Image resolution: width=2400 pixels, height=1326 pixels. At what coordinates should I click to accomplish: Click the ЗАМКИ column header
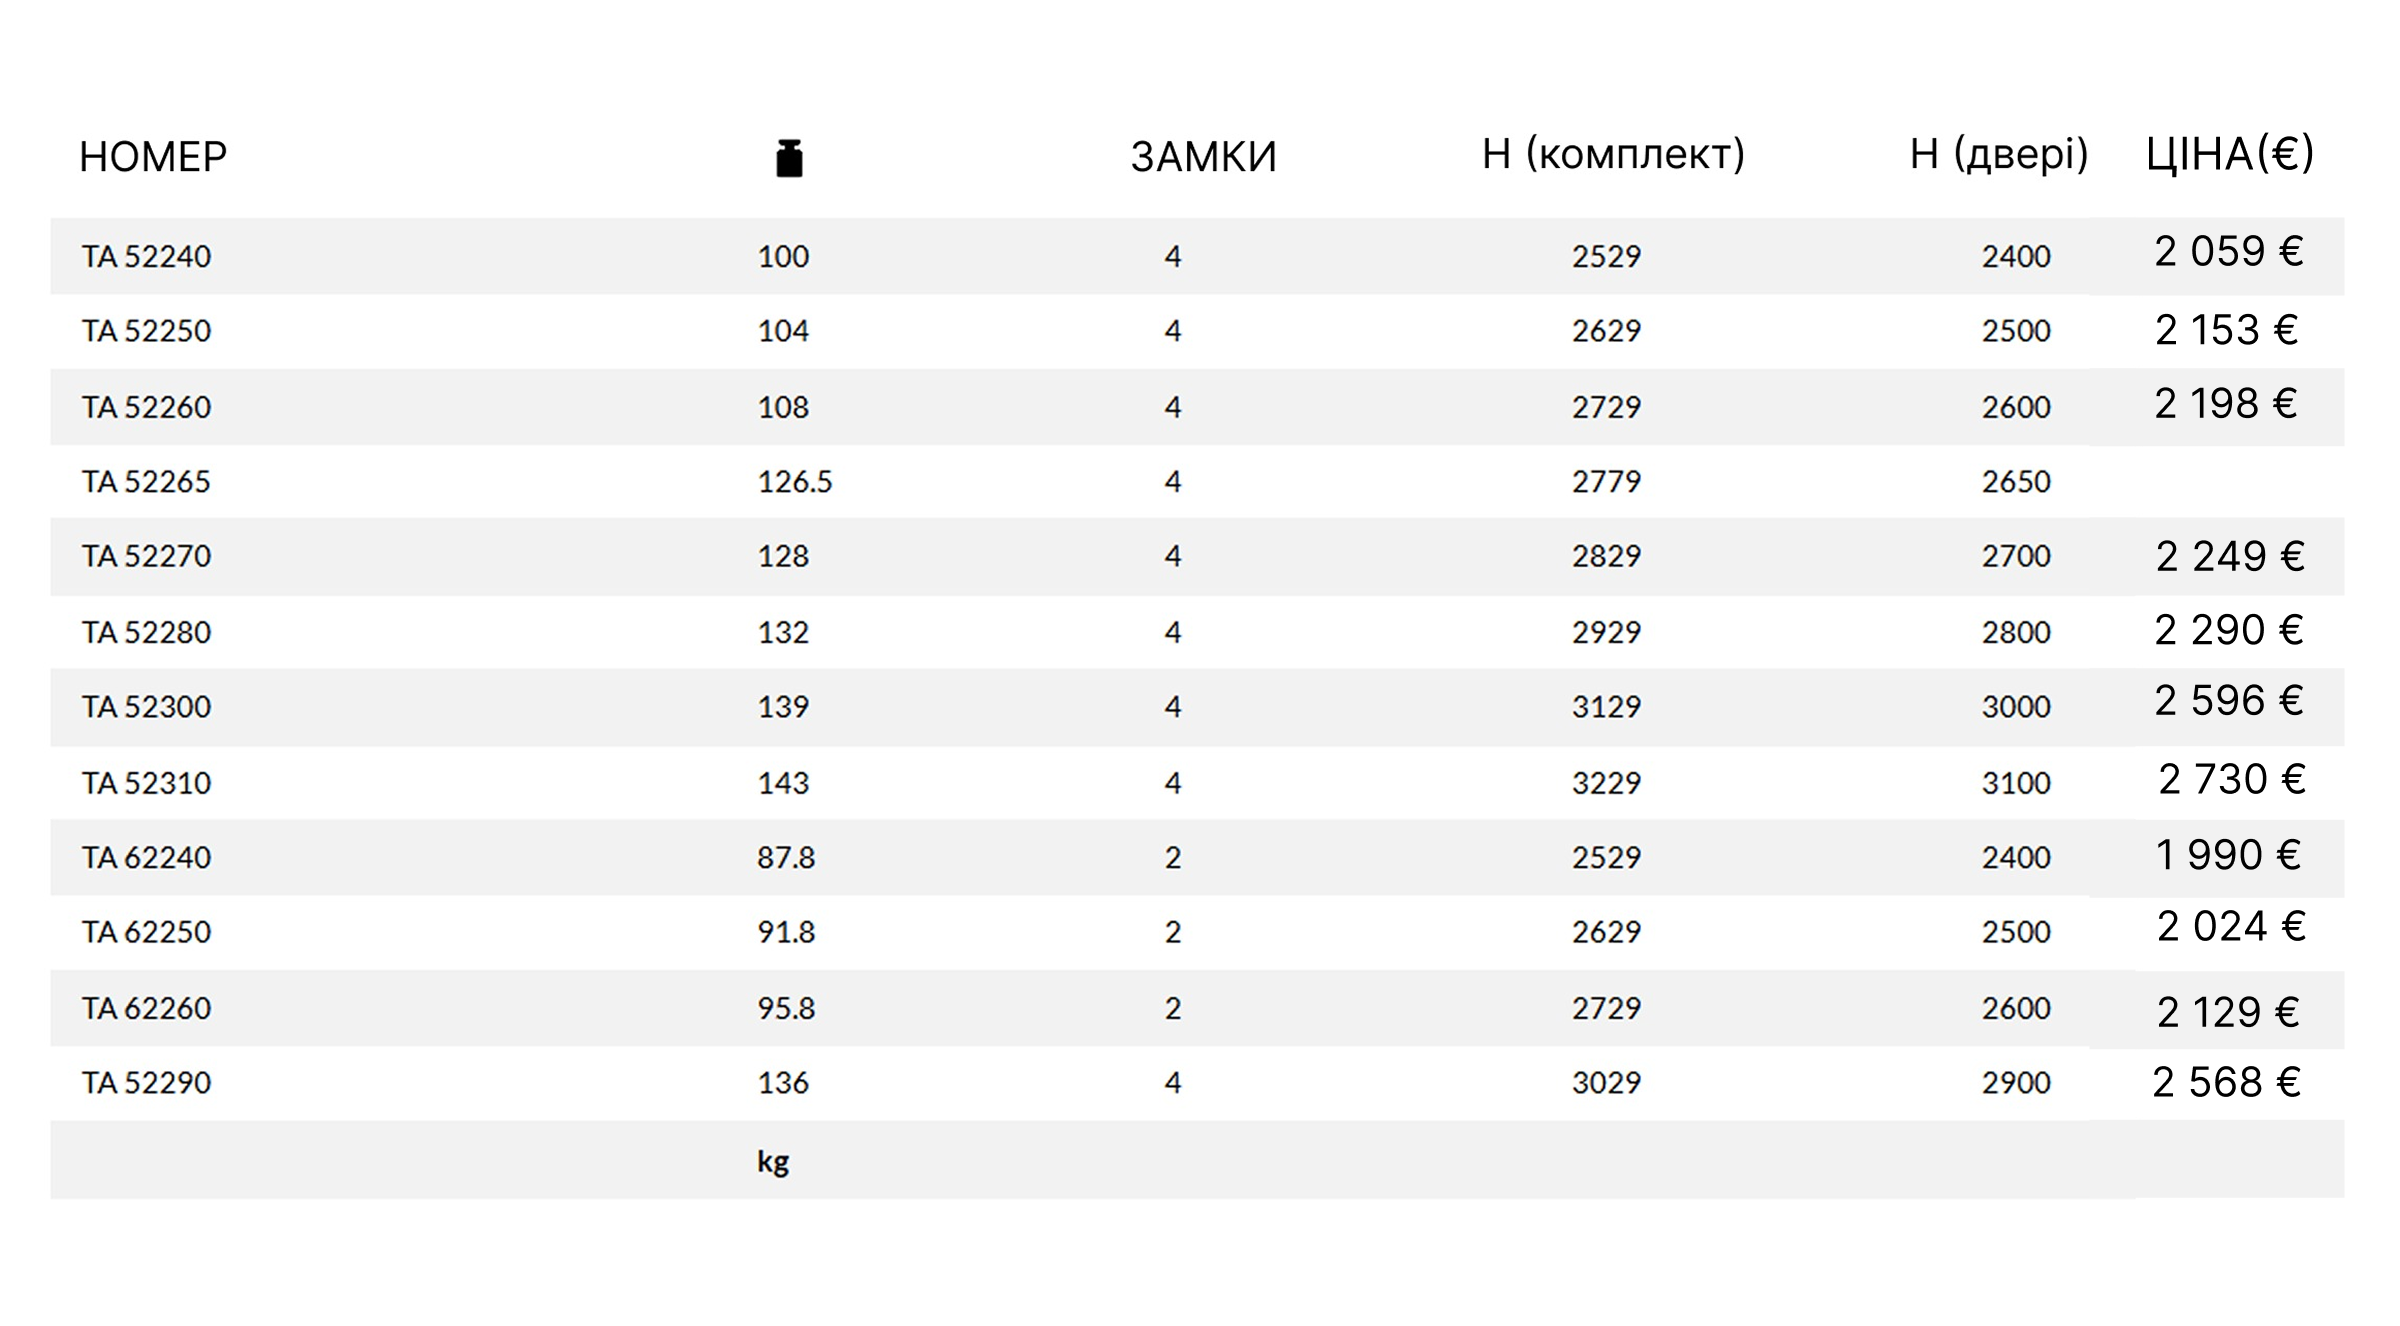click(x=1203, y=157)
